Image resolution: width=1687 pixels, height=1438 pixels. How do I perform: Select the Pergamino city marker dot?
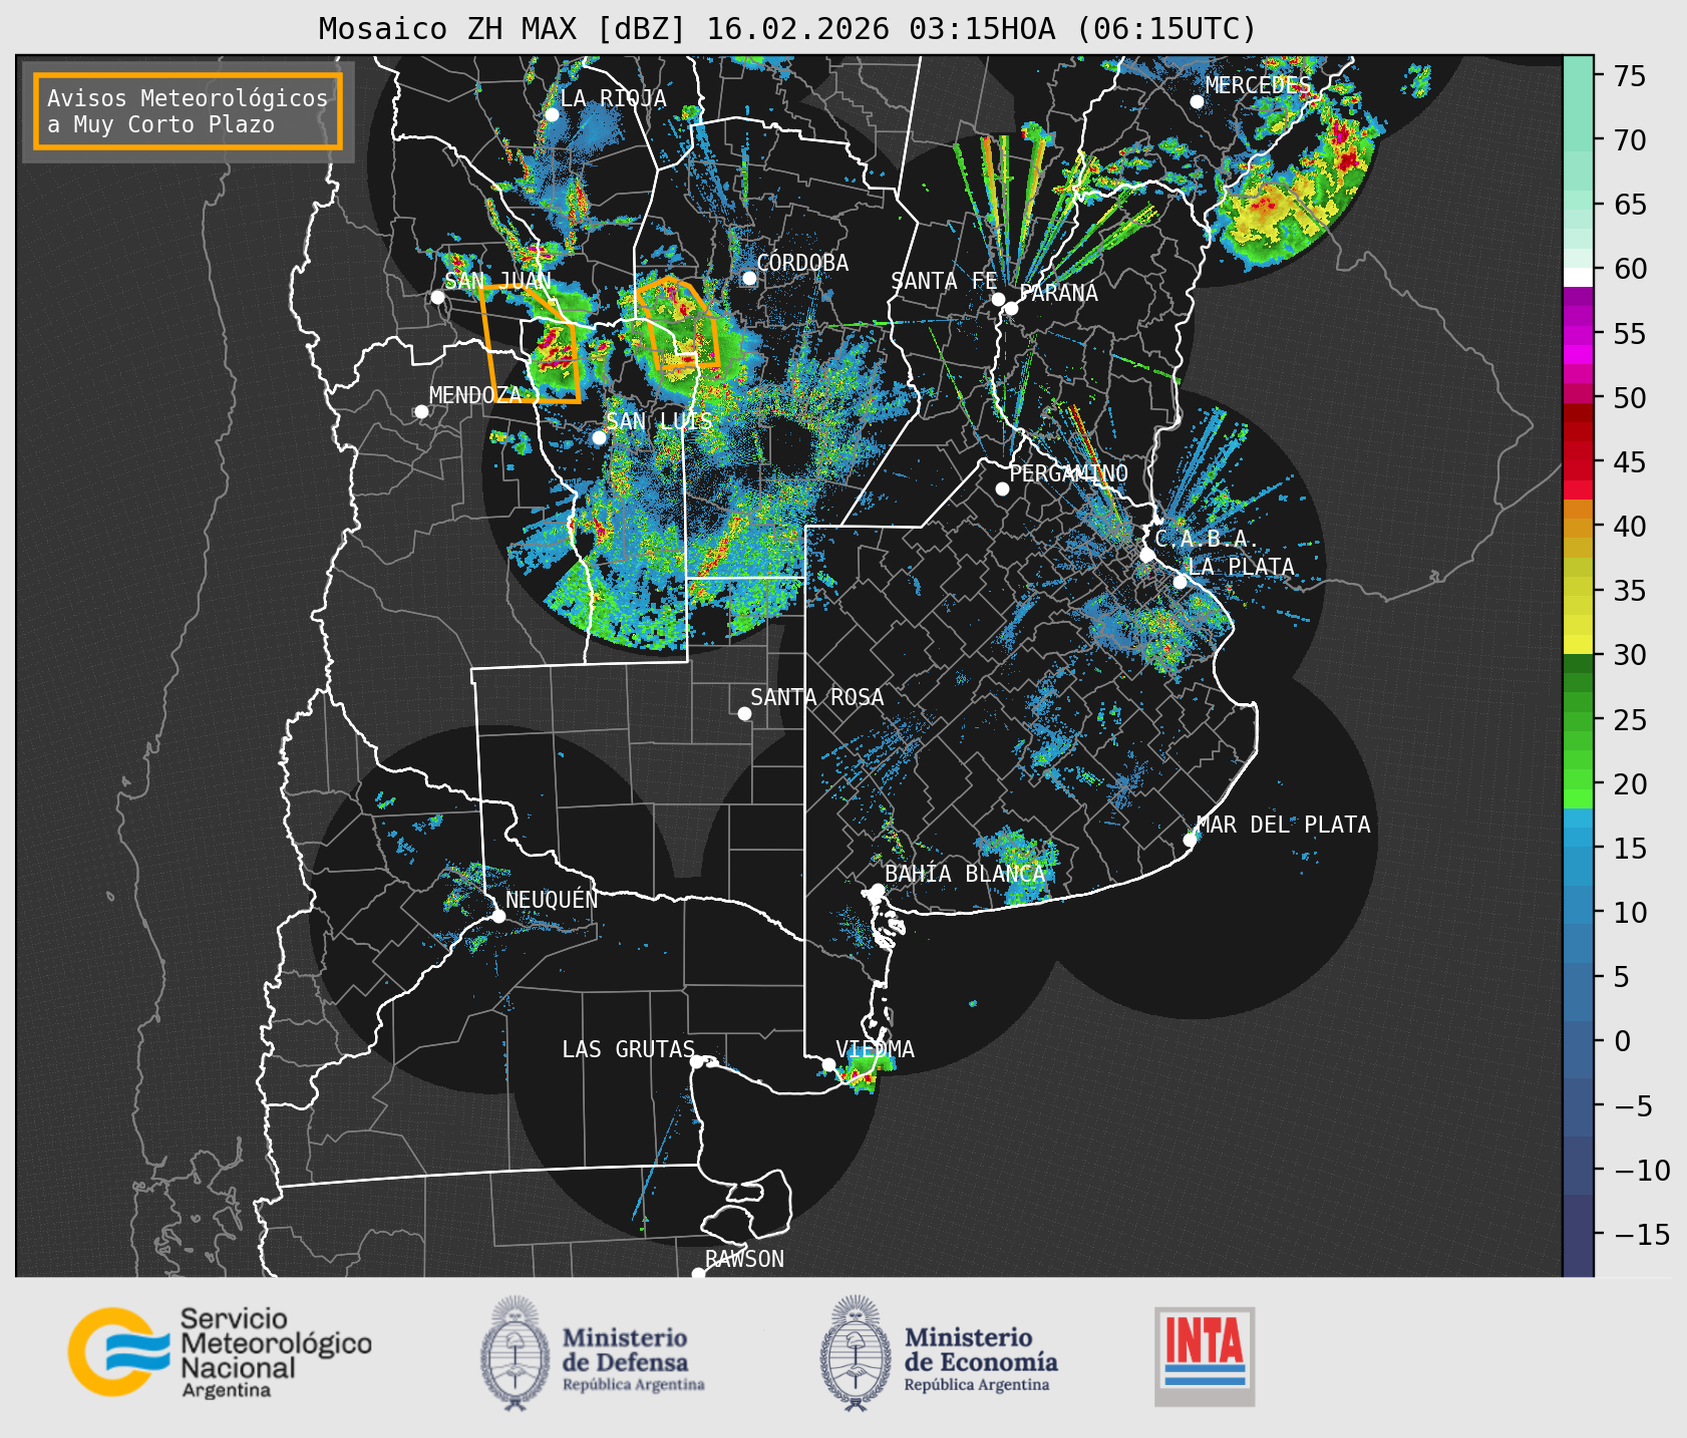coord(1002,489)
